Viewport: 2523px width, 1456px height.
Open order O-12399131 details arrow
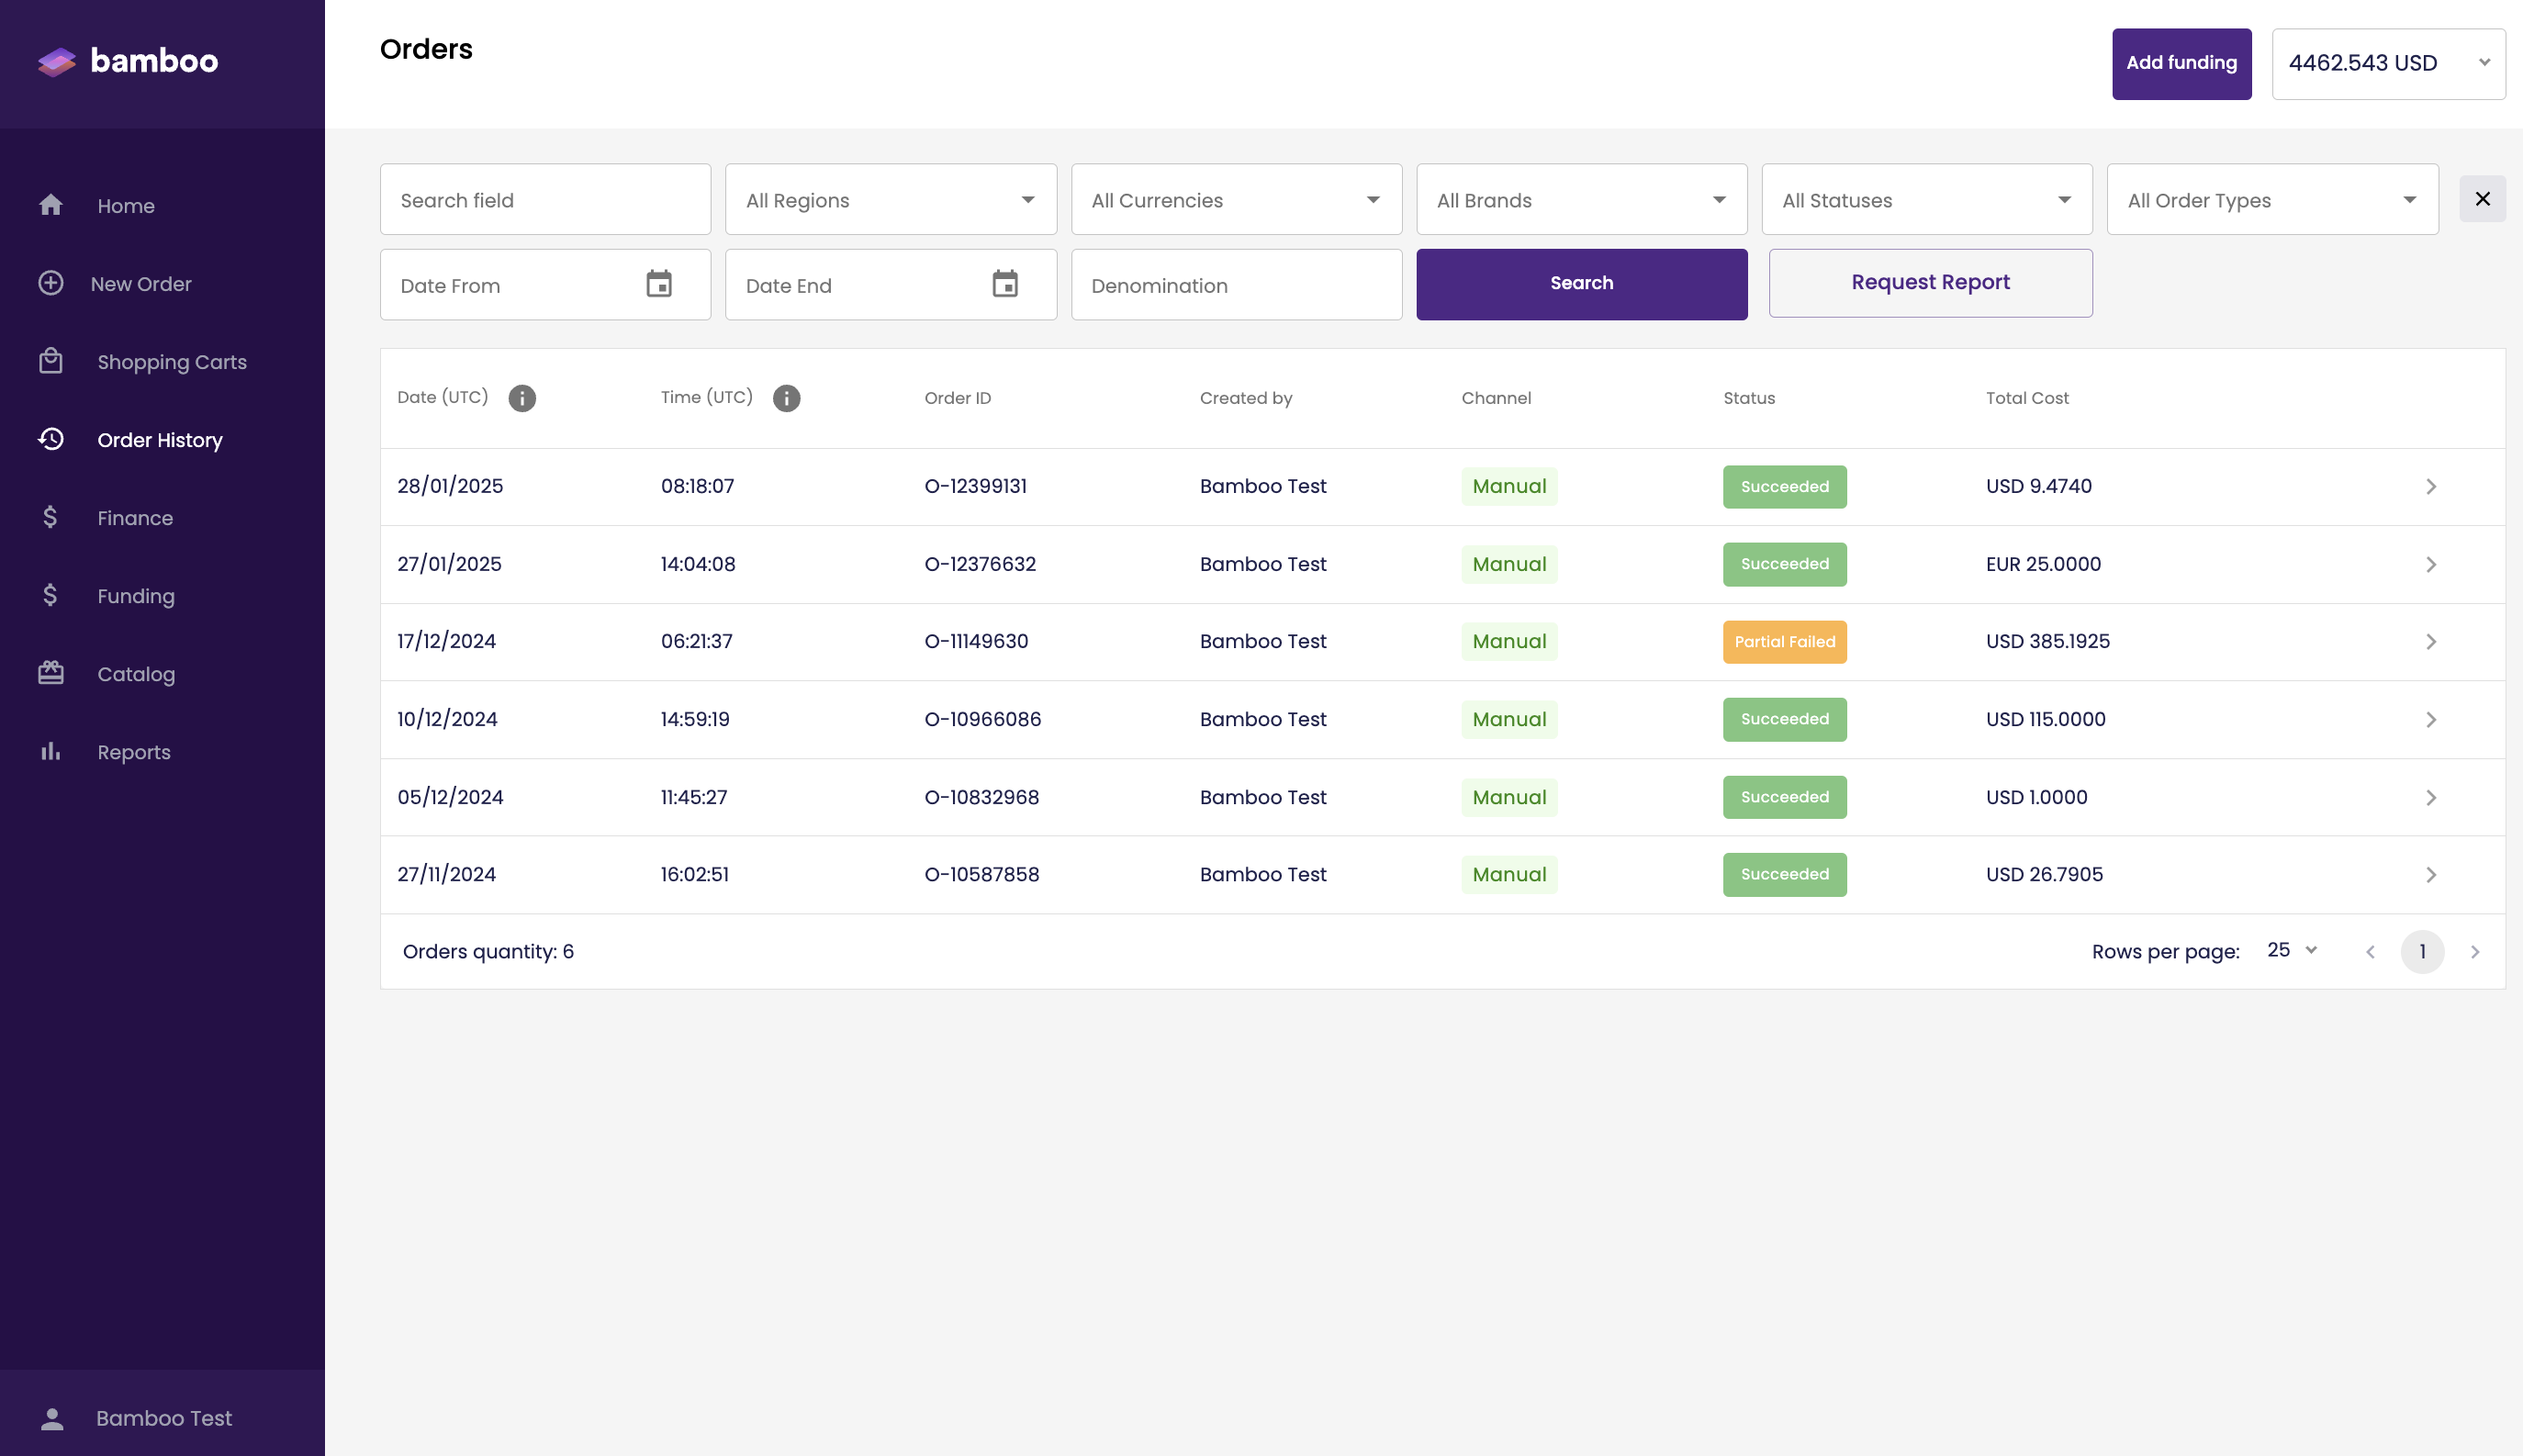tap(2431, 487)
